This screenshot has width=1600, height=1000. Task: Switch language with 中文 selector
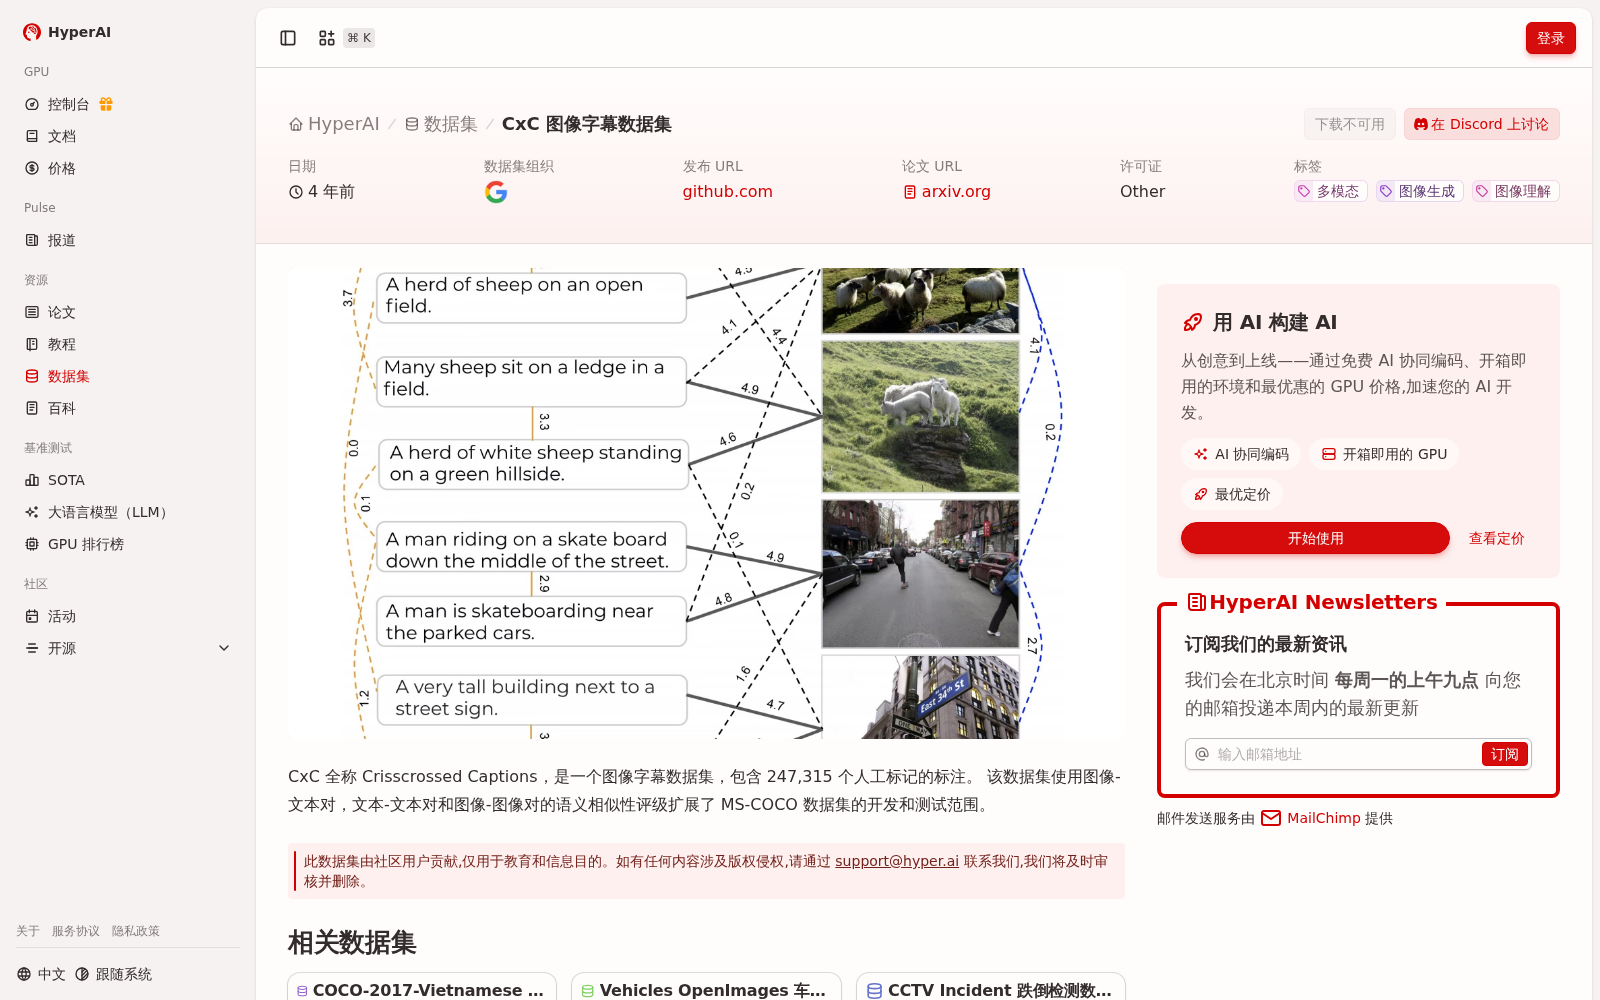[41, 974]
